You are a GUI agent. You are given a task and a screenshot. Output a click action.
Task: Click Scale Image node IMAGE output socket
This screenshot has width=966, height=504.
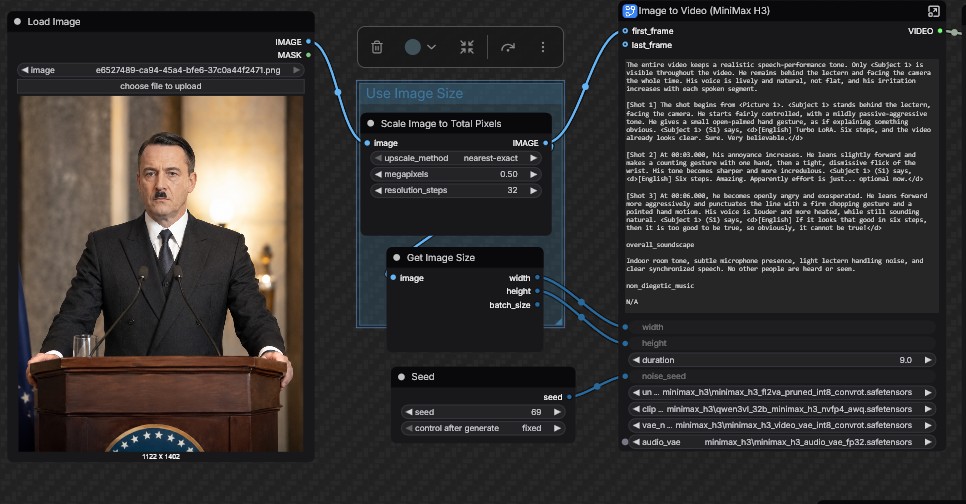(546, 143)
